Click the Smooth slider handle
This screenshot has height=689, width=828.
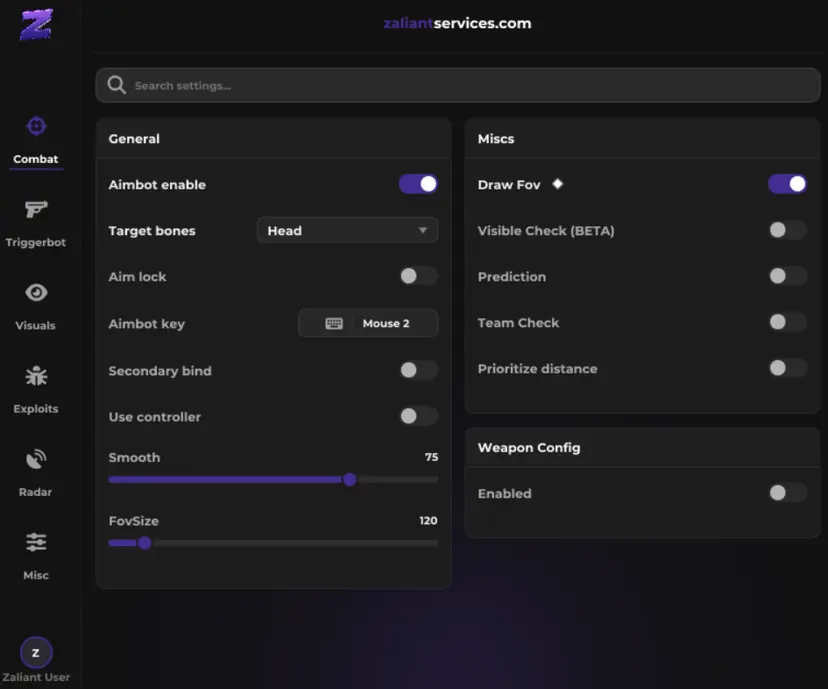click(x=349, y=479)
